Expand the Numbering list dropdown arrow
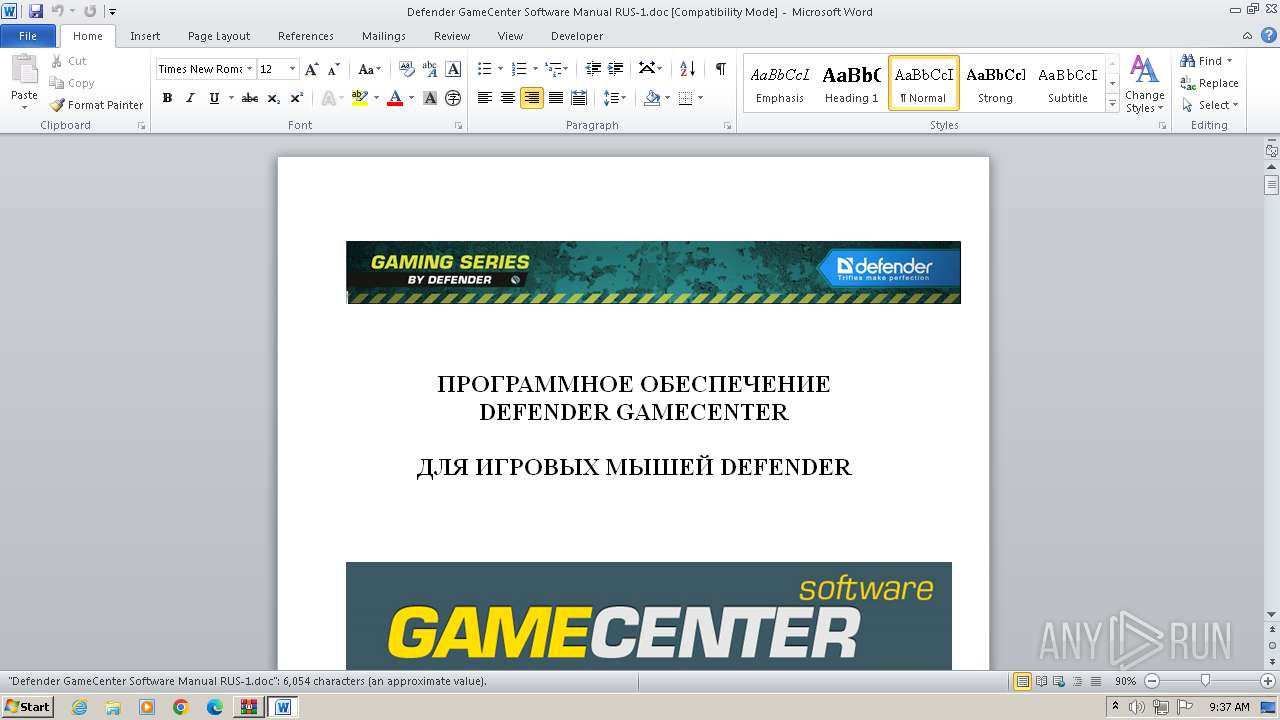The height and width of the screenshot is (720, 1280). [x=535, y=69]
